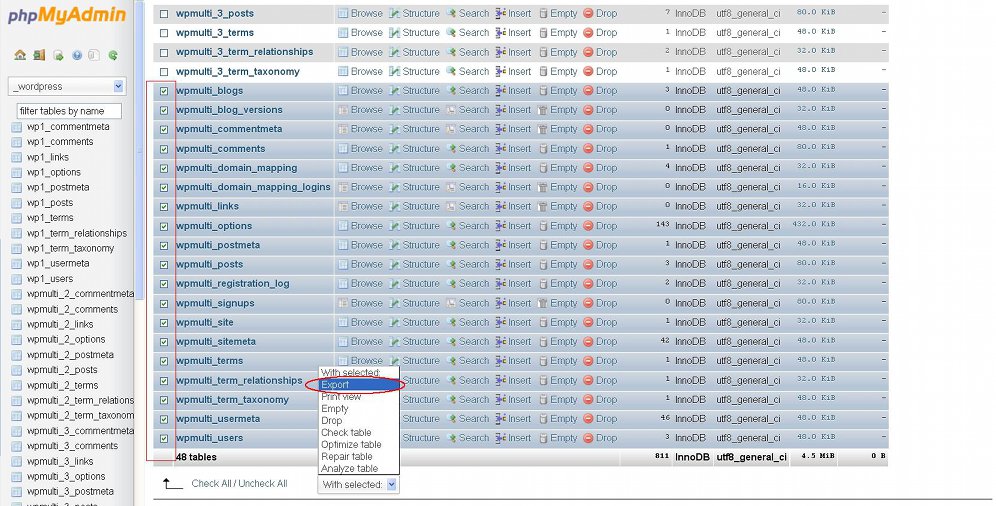Screen dimensions: 996x506
Task: Click Check All link
Action: point(212,483)
